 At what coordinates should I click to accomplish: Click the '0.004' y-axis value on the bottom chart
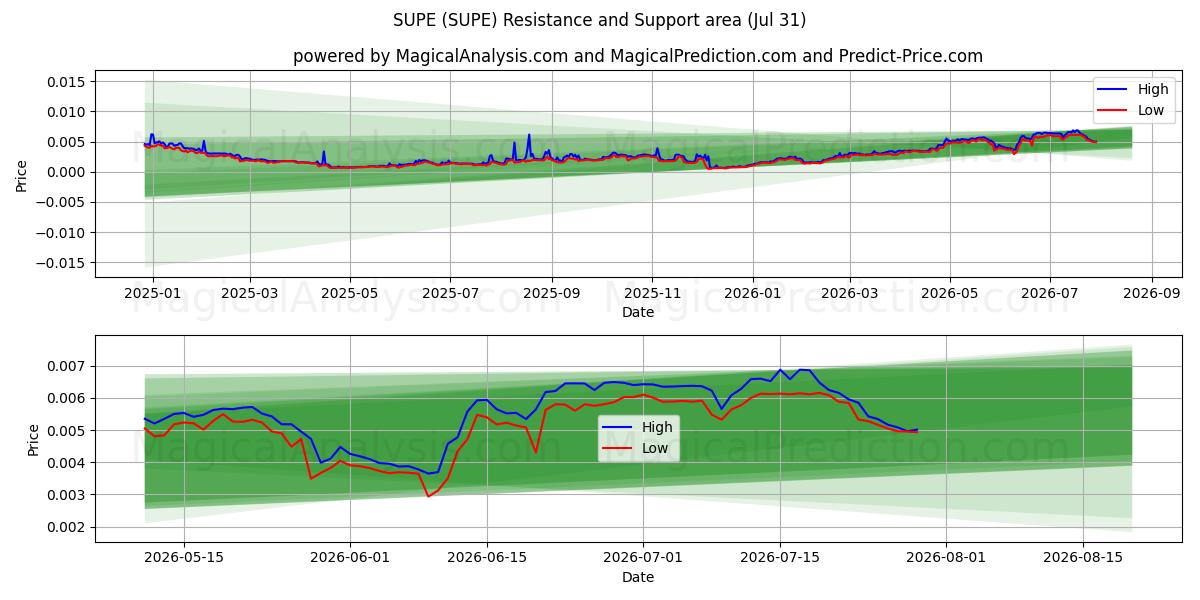69,463
